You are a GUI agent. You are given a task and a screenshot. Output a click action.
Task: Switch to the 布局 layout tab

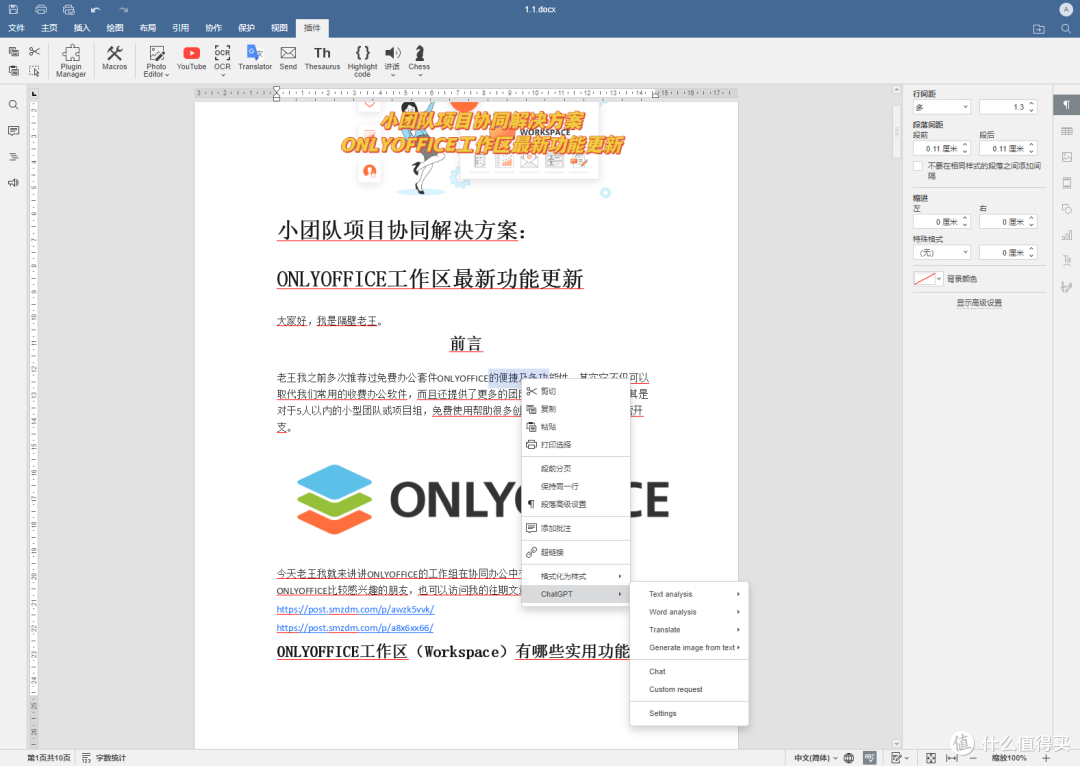tap(147, 28)
